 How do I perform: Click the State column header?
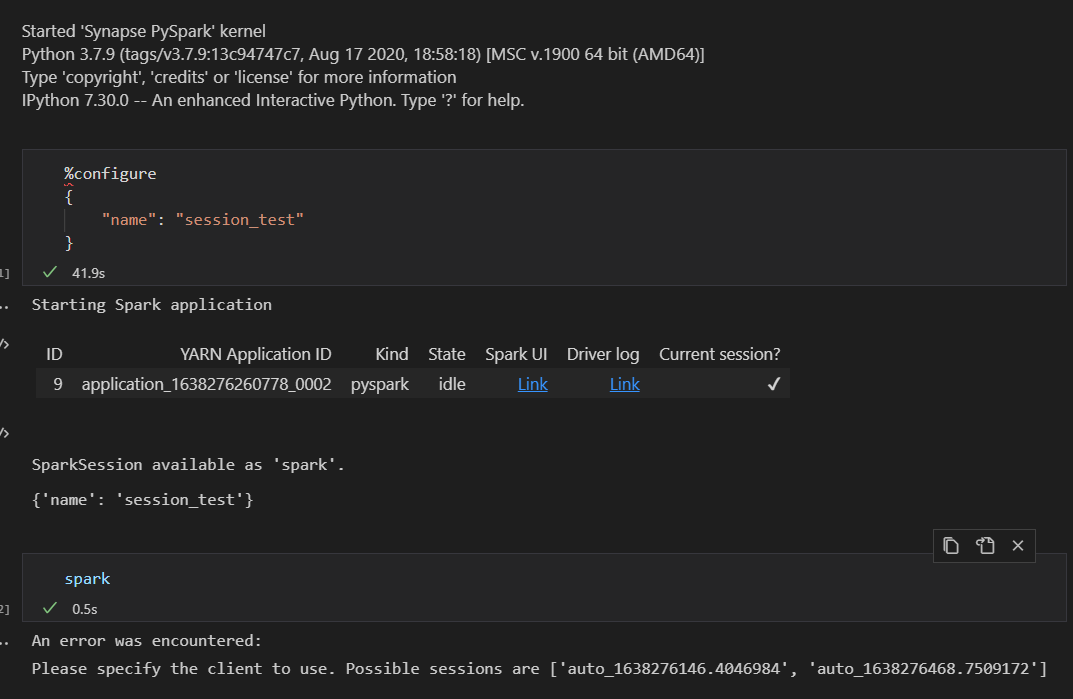(447, 354)
